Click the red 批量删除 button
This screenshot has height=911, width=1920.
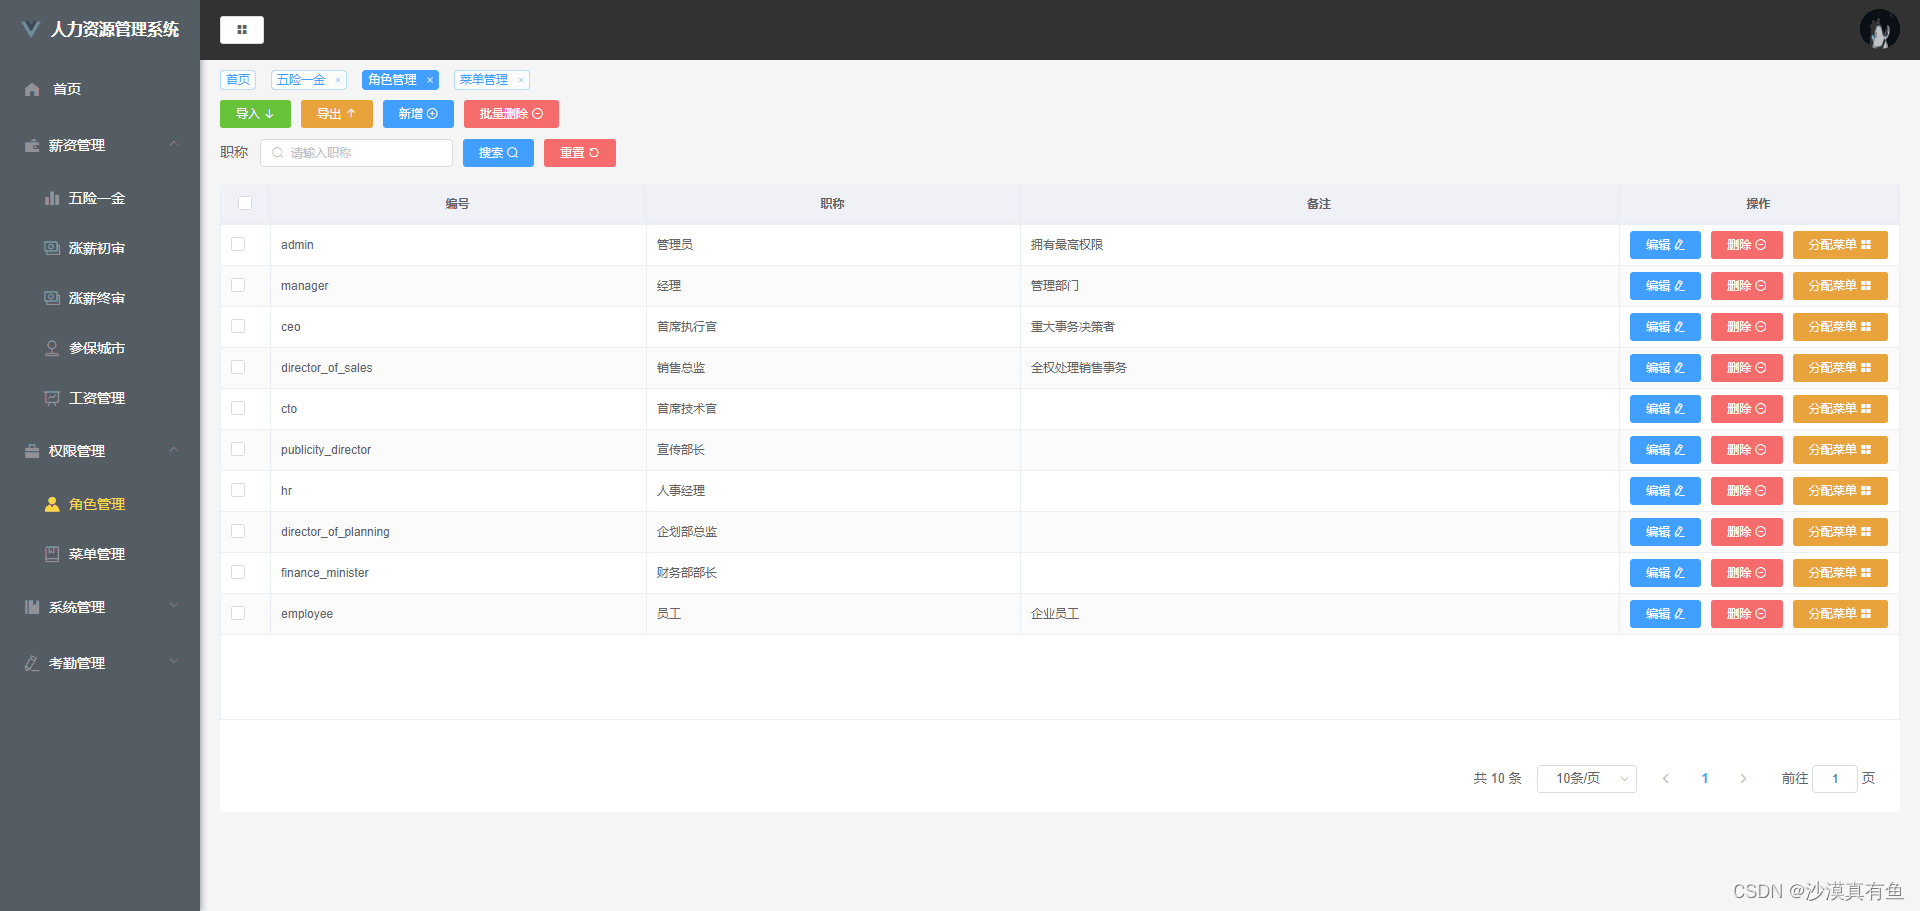(x=511, y=114)
